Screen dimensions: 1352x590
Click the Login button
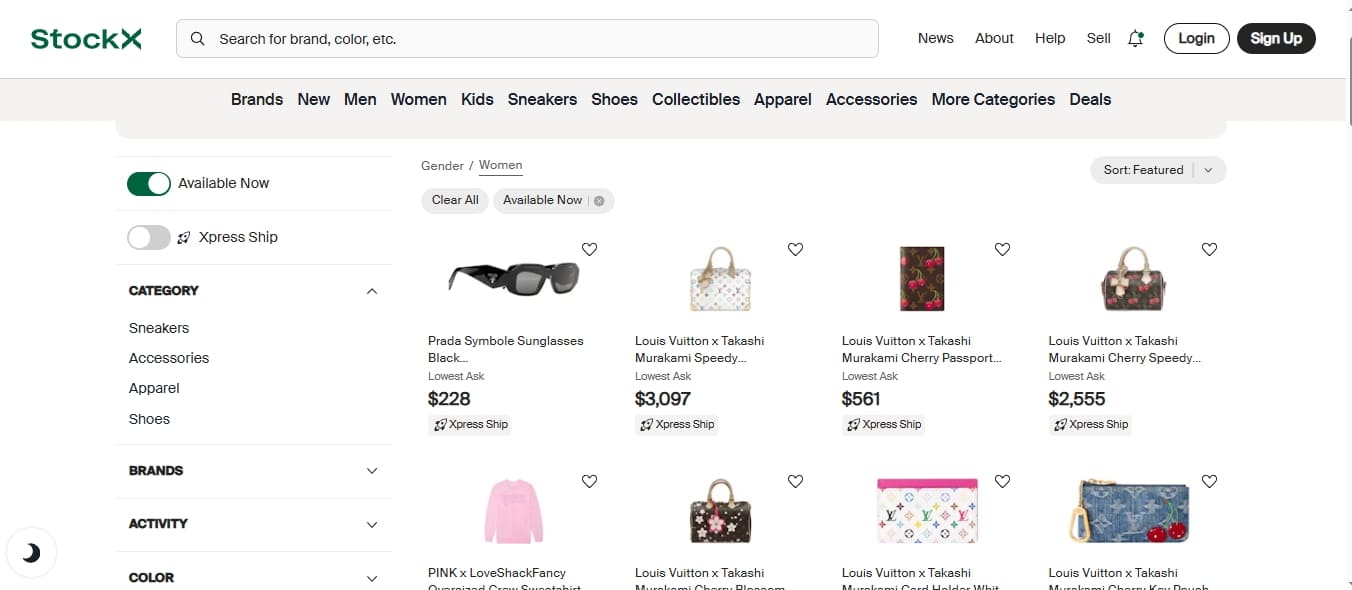[1196, 39]
